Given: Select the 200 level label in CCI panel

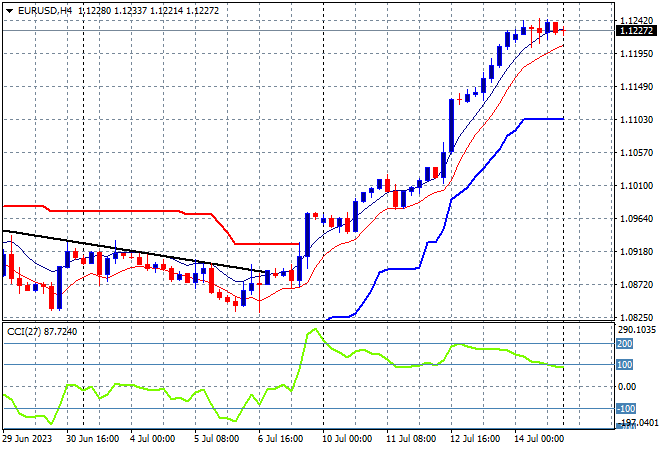Looking at the screenshot, I should [x=624, y=344].
